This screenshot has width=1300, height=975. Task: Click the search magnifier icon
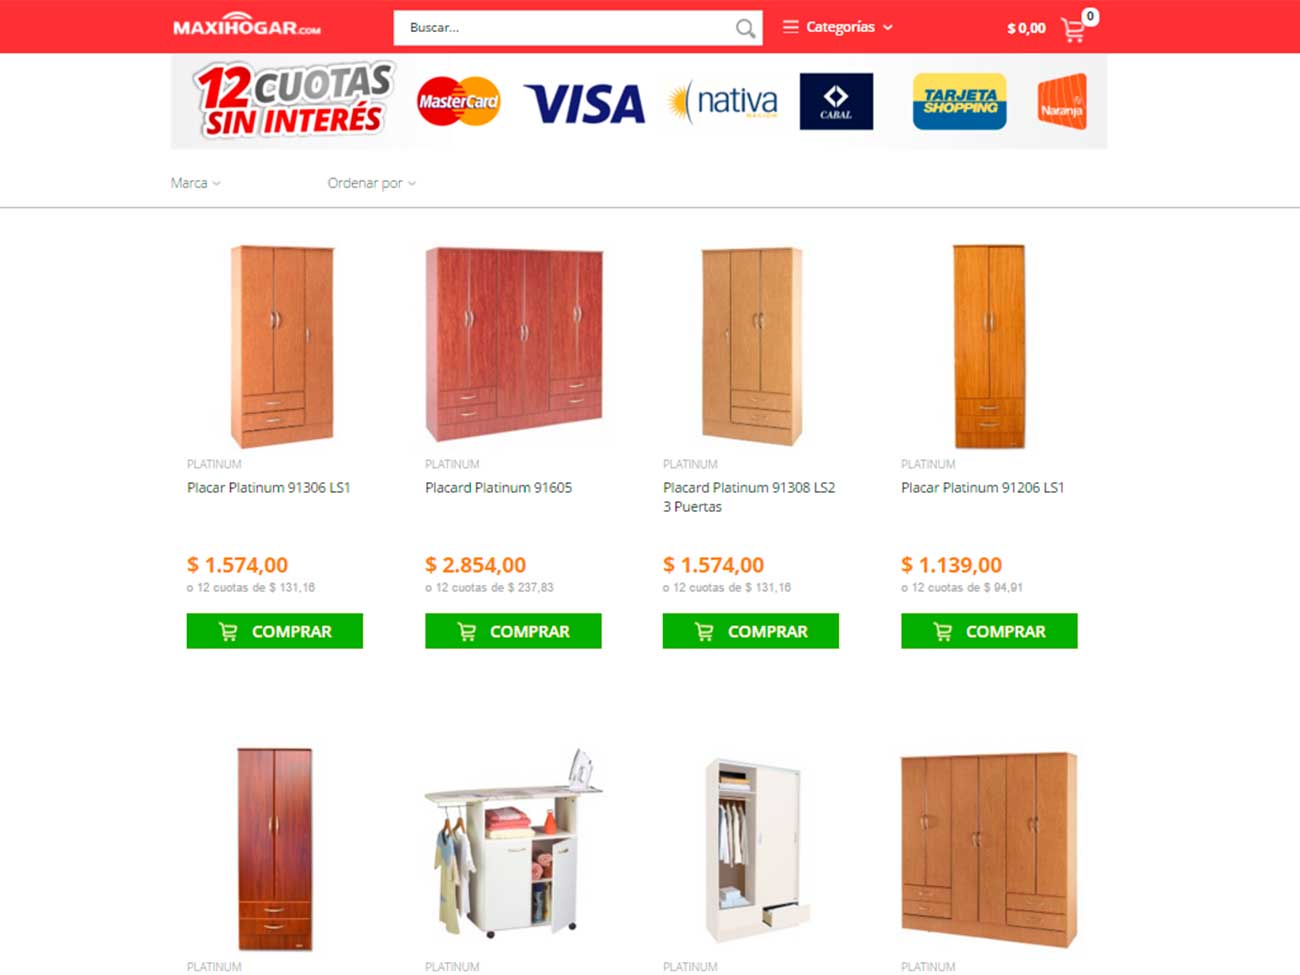[x=745, y=28]
